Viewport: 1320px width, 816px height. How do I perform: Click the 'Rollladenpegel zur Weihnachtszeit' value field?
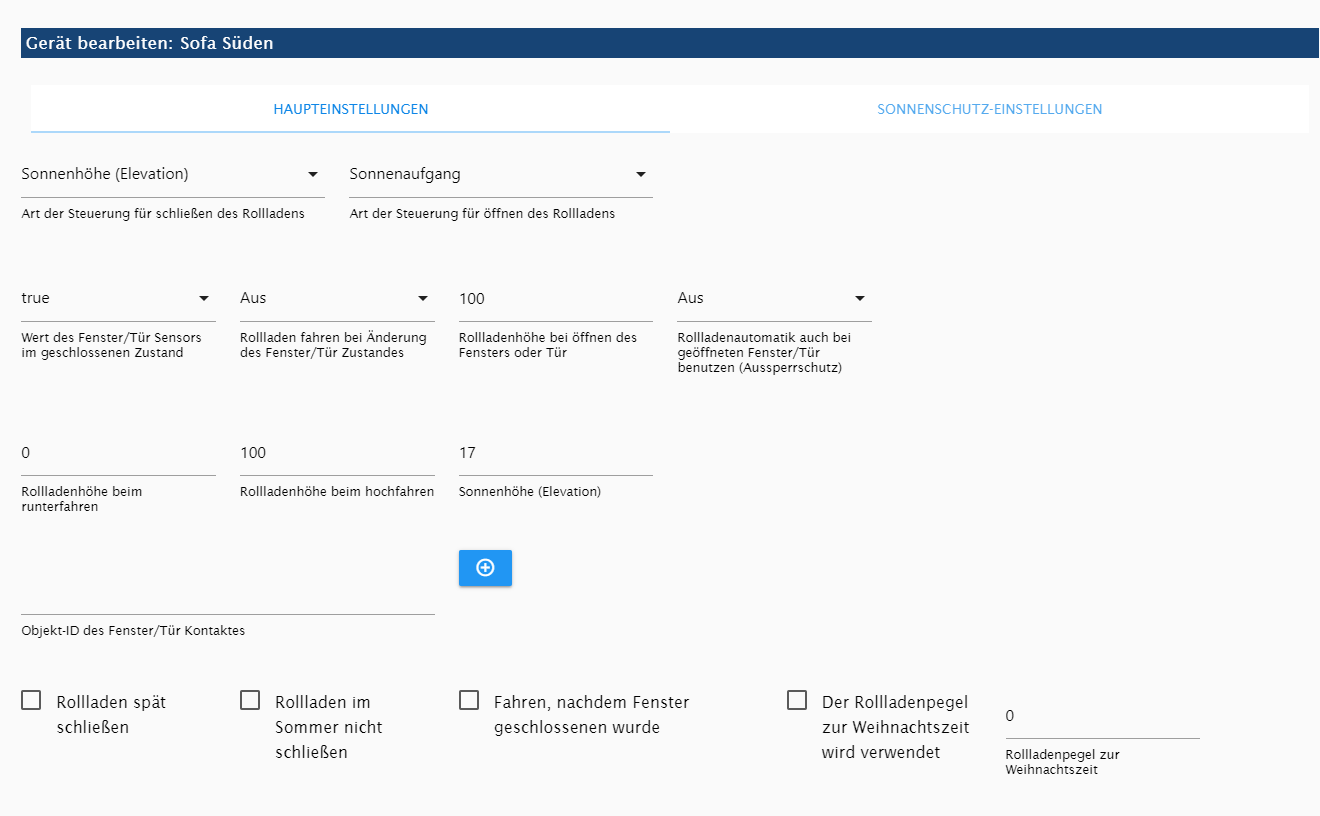(1102, 716)
